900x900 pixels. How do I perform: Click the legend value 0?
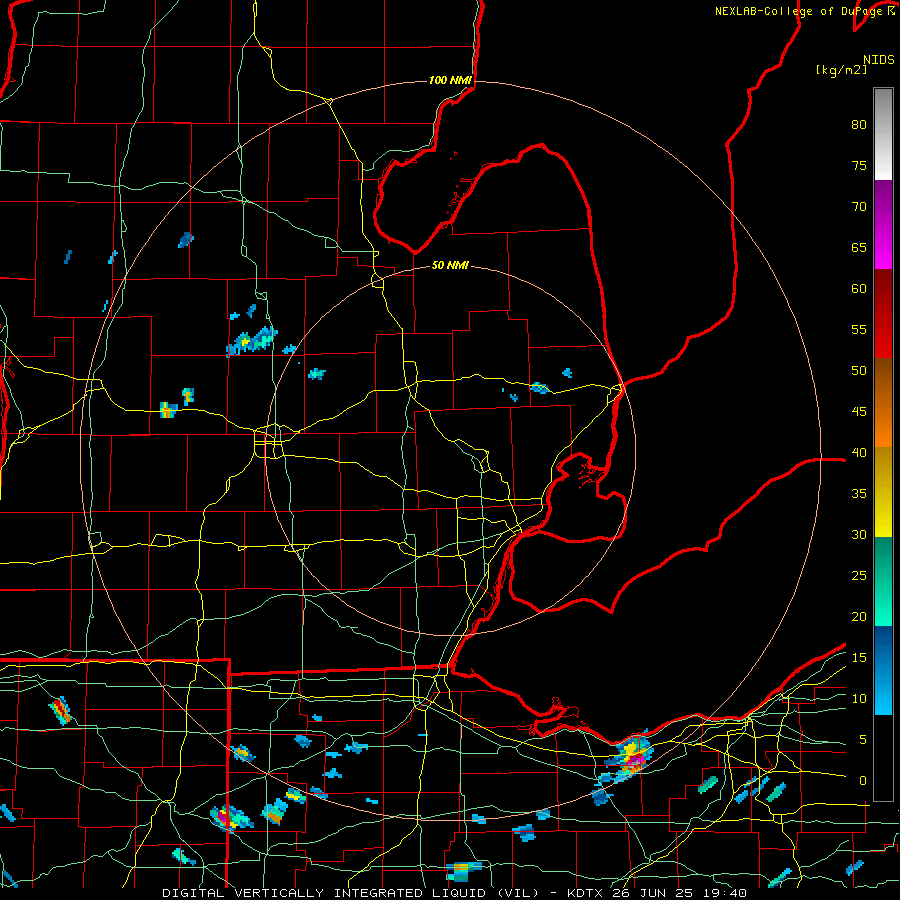coord(863,781)
